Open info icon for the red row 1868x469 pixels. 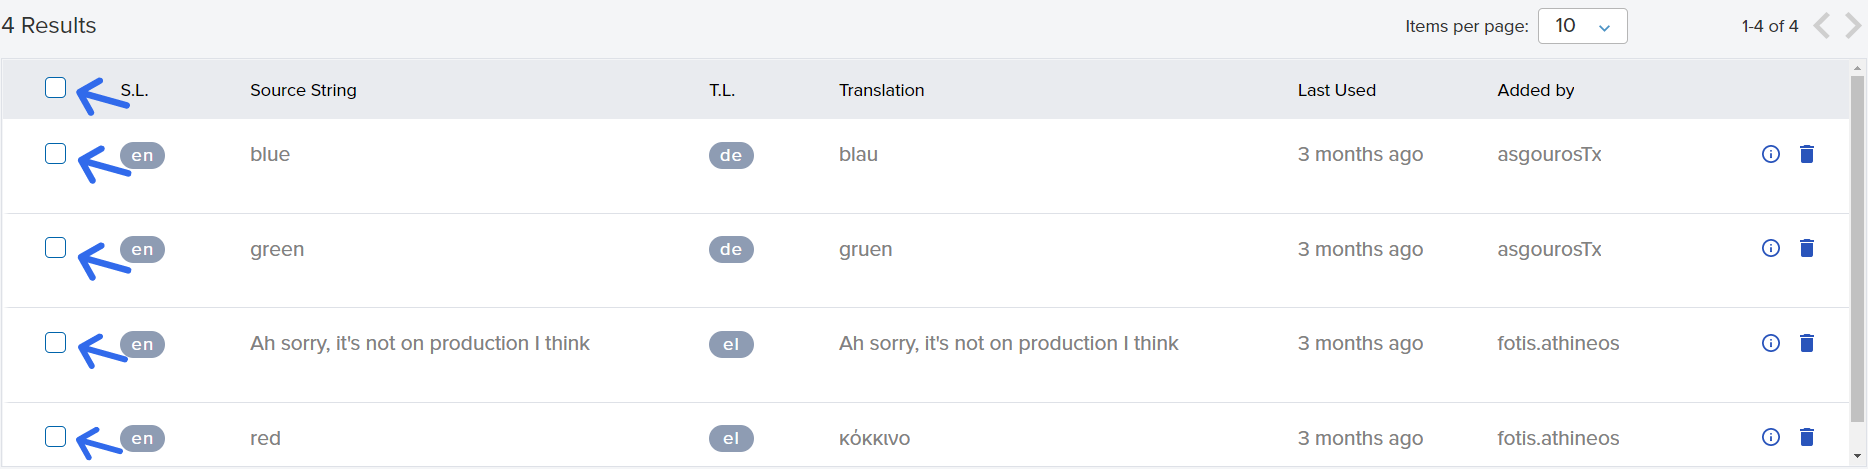click(x=1771, y=437)
